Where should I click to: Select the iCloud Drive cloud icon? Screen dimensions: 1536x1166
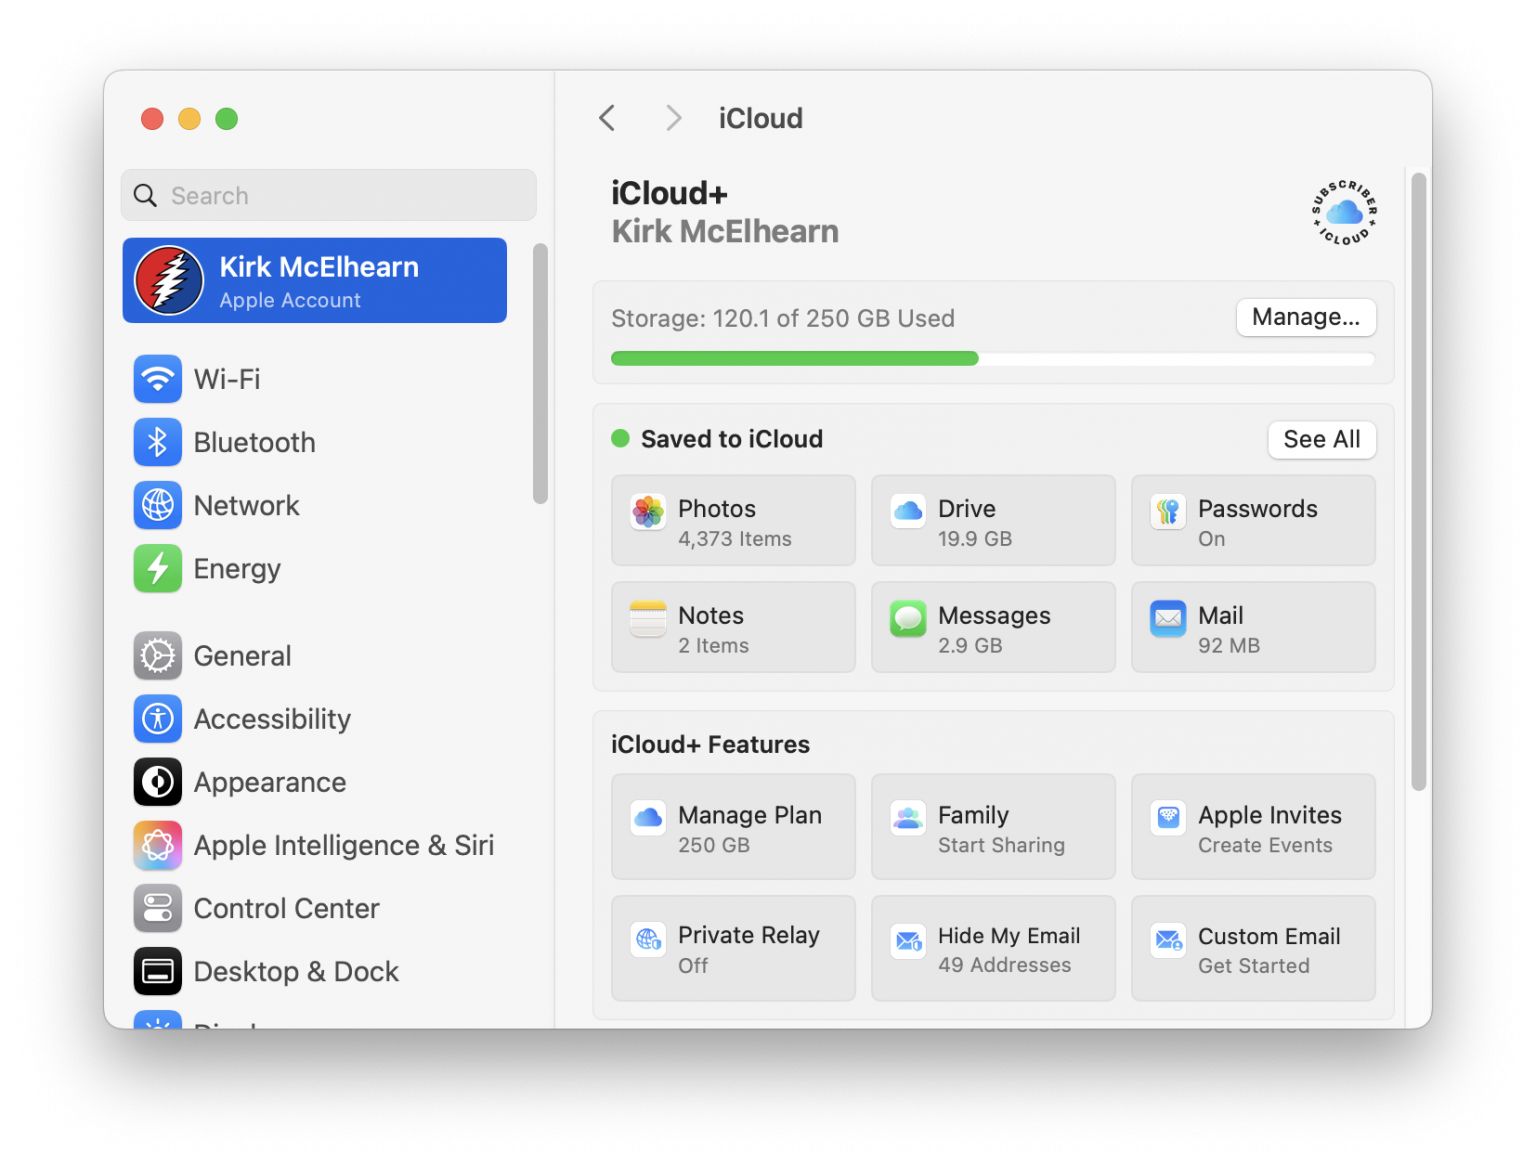(x=907, y=512)
